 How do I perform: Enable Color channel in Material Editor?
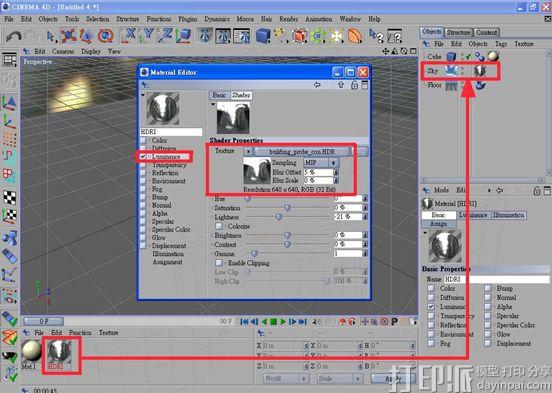pos(143,141)
